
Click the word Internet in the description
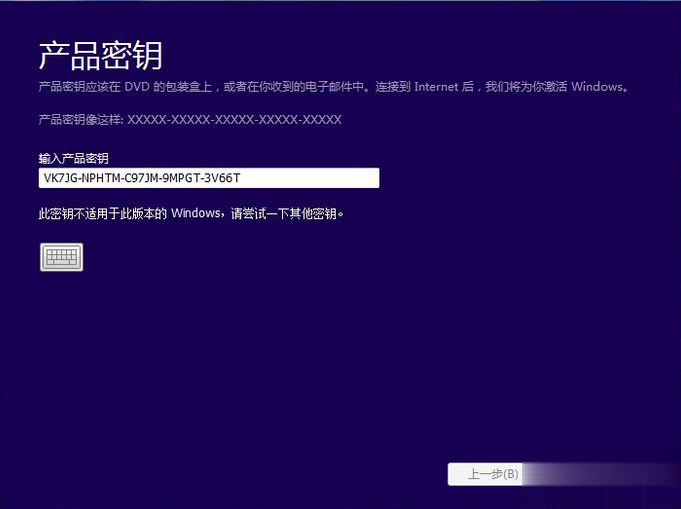click(x=437, y=87)
